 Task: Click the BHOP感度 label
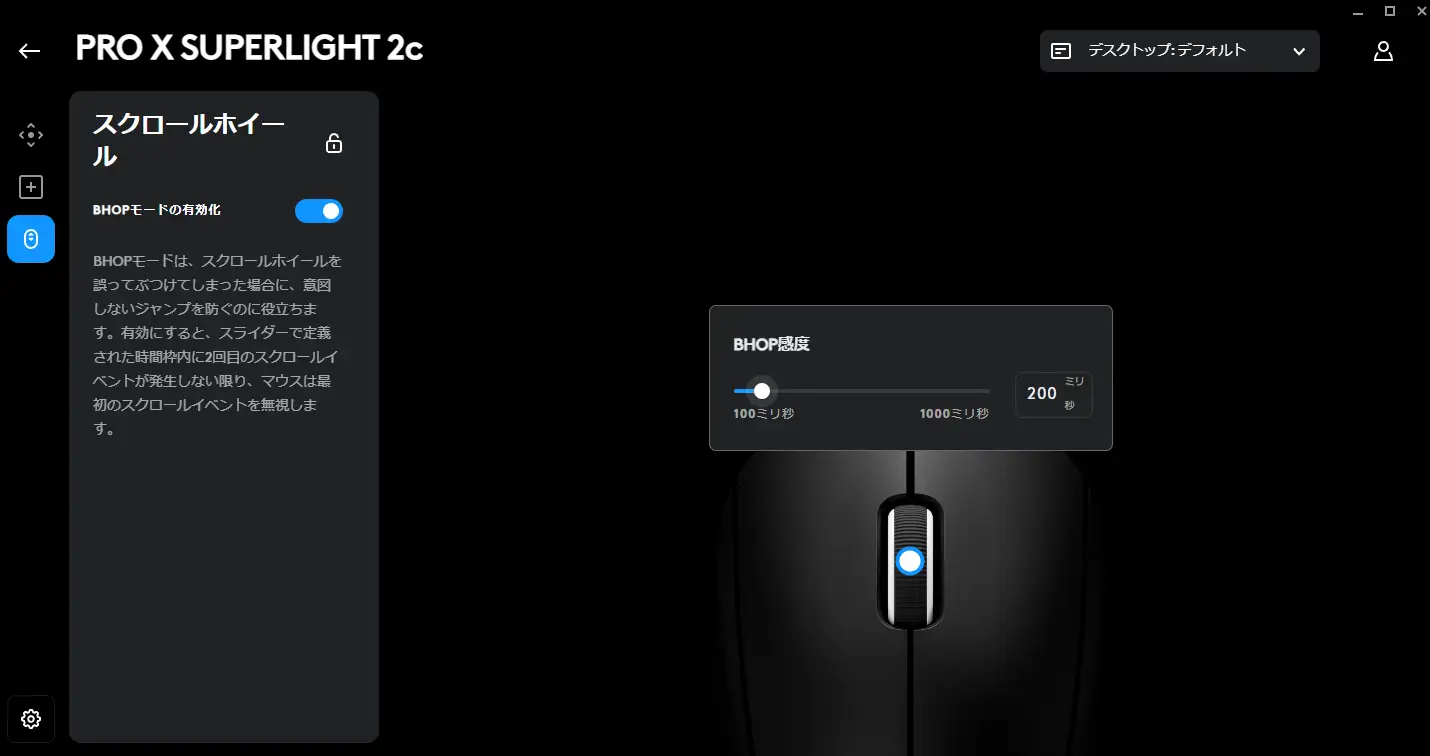pyautogui.click(x=771, y=344)
